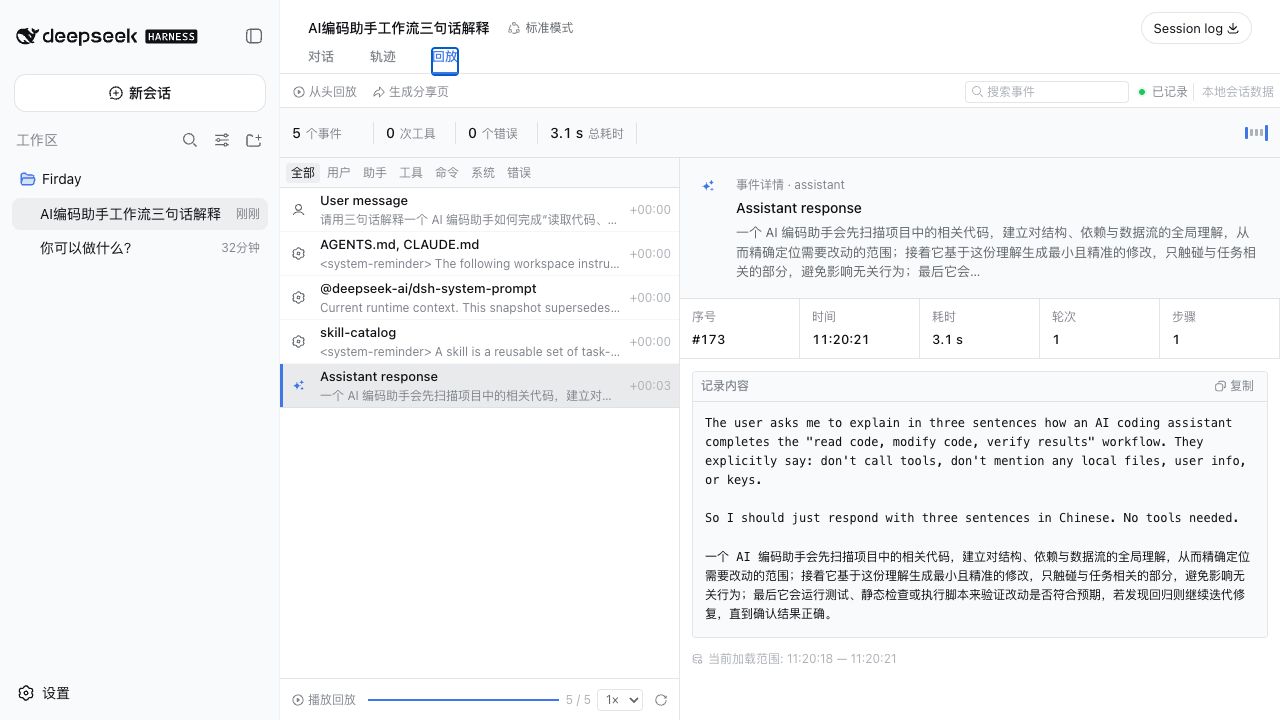Screen dimensions: 1280x720
Task: Click the 0 次工具 stat
Action: click(411, 133)
